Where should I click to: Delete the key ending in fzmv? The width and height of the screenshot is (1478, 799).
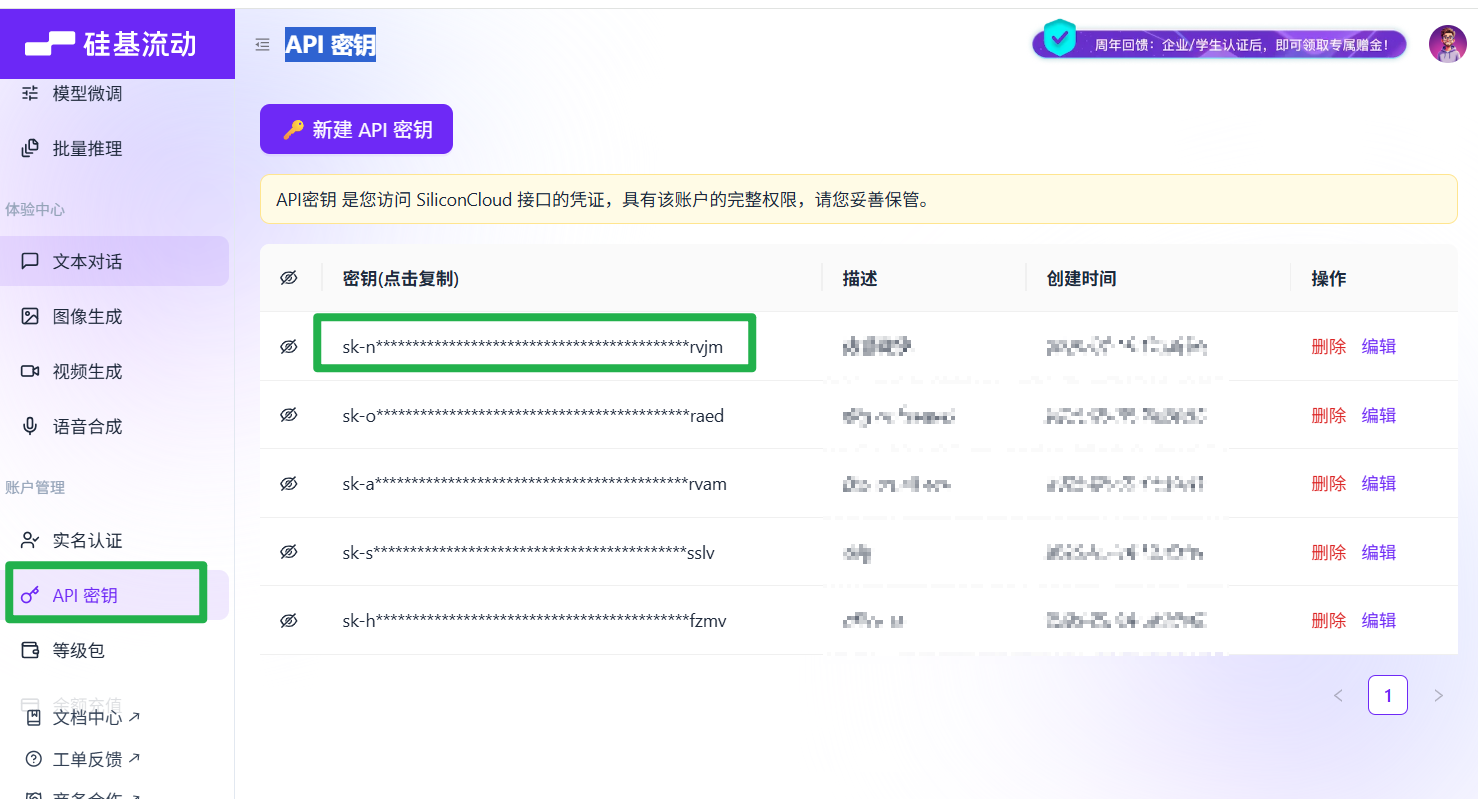pyautogui.click(x=1328, y=620)
